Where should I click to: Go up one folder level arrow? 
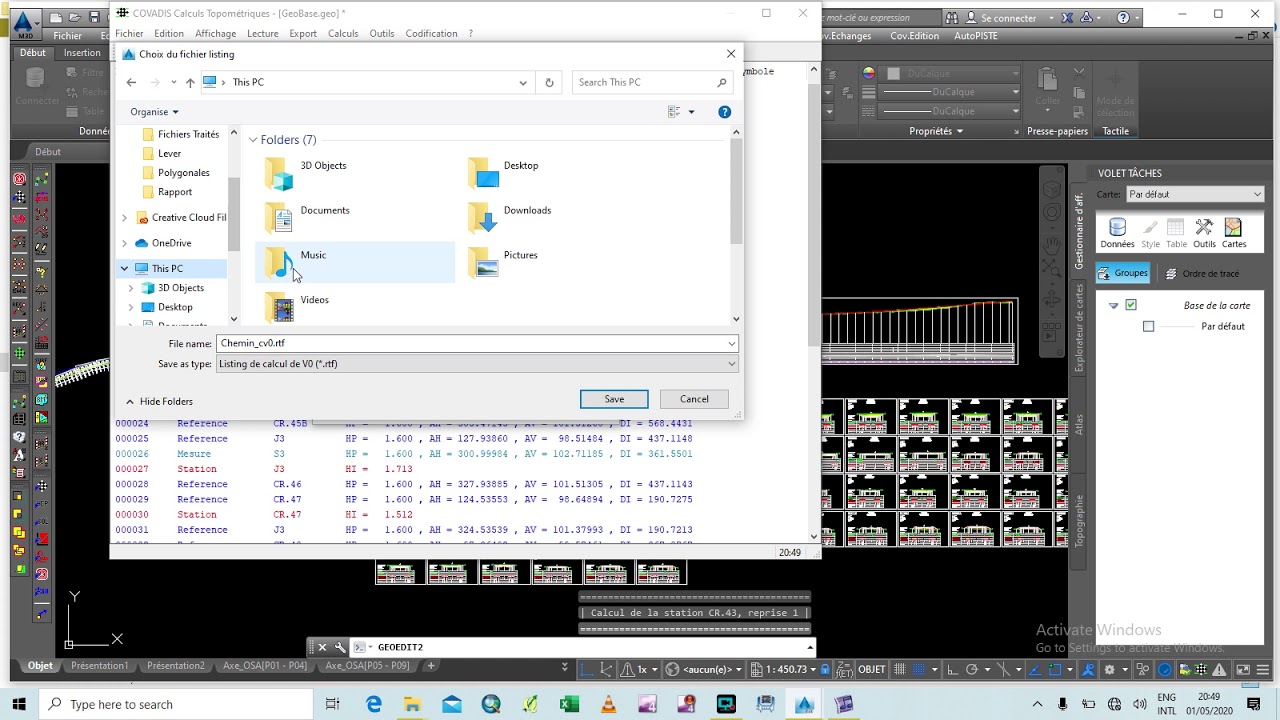(190, 82)
